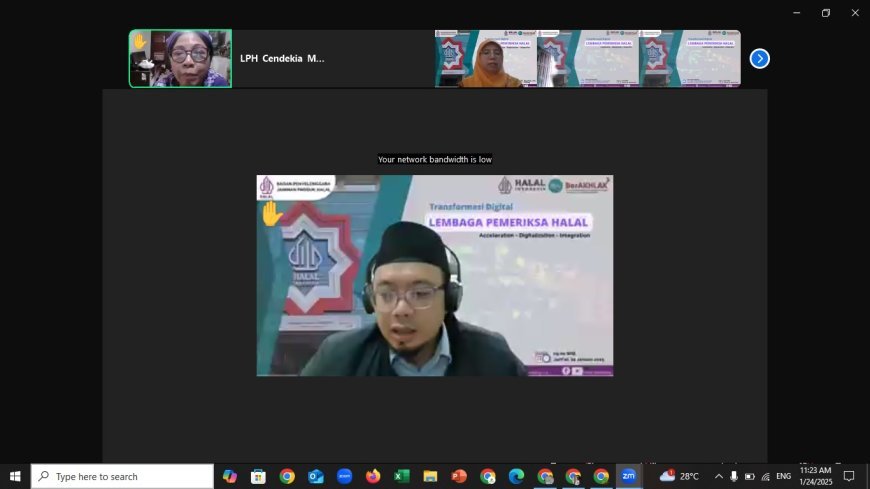Click the raised hand icon on LPH Cendekia thumbnail

pos(139,41)
